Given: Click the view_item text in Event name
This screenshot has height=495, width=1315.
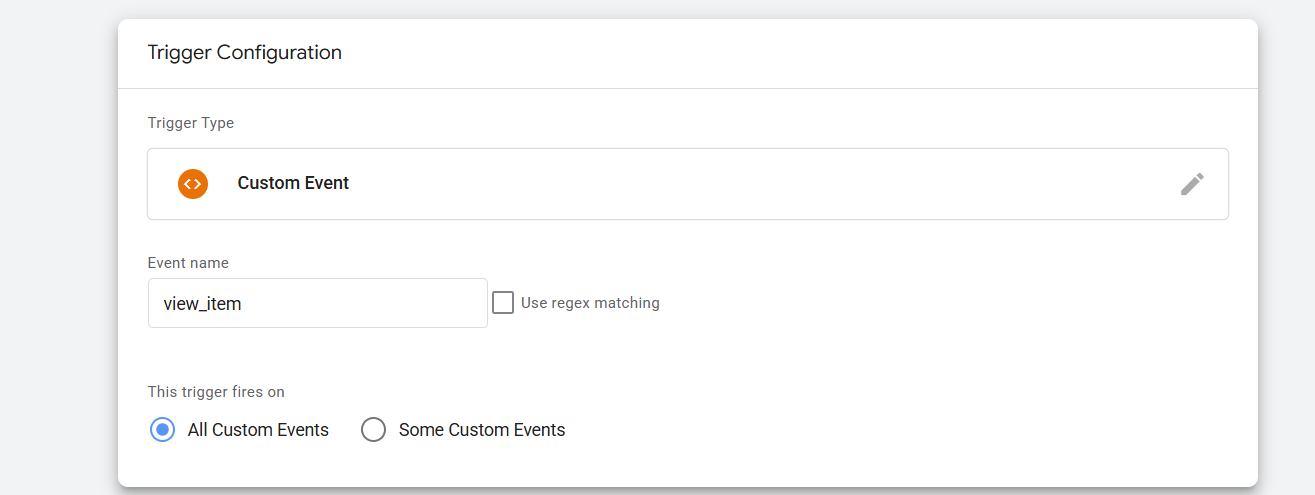Looking at the screenshot, I should pos(202,304).
